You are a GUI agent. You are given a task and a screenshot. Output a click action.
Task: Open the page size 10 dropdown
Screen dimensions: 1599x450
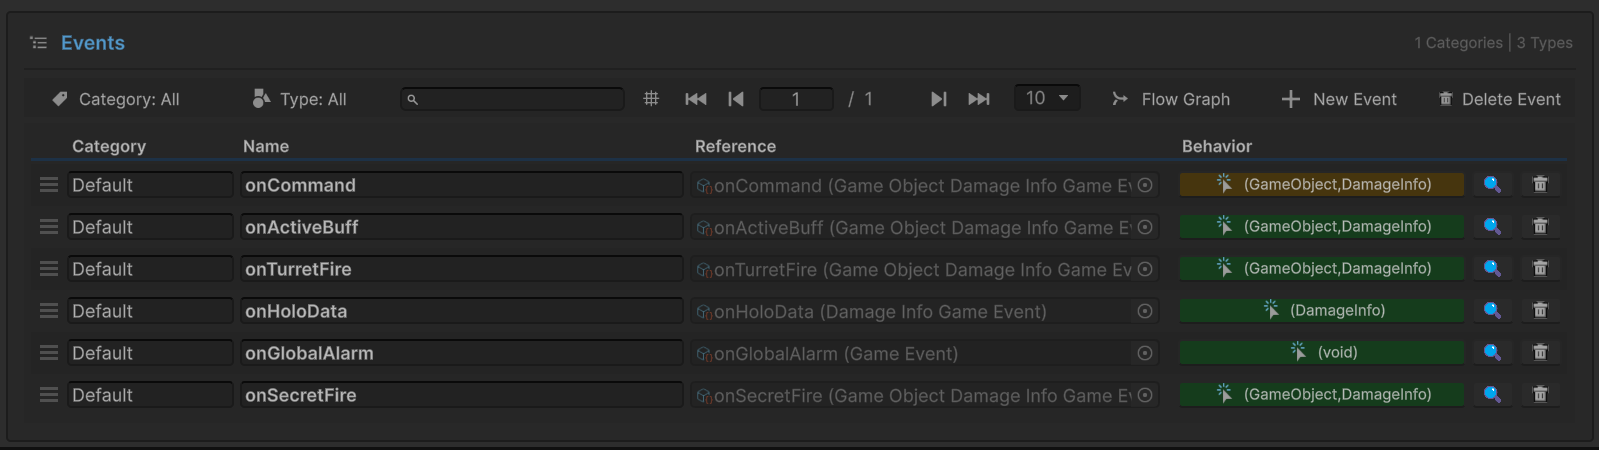[1047, 98]
